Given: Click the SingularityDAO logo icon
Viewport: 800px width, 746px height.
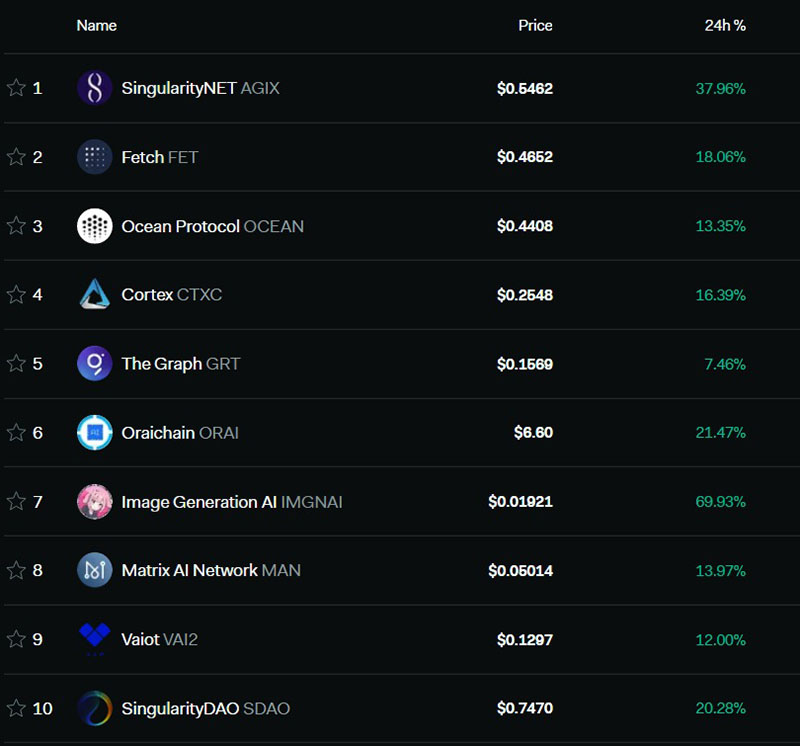Looking at the screenshot, I should point(95,708).
